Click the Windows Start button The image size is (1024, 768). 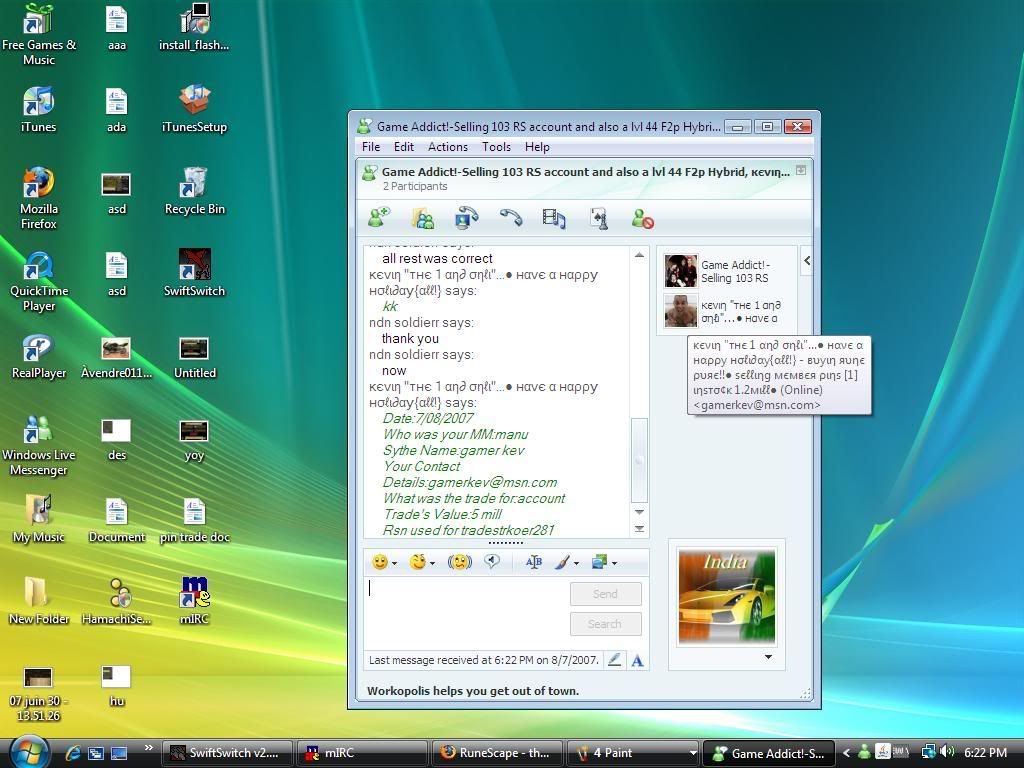[29, 752]
